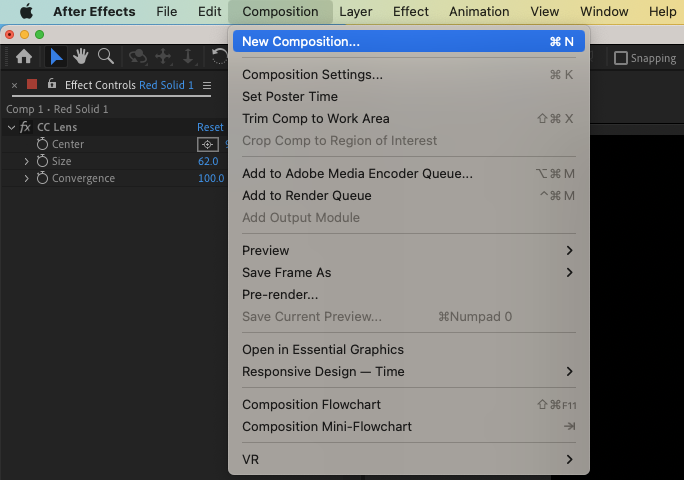Toggle Center property stopwatch
Image resolution: width=684 pixels, height=480 pixels.
[x=42, y=144]
